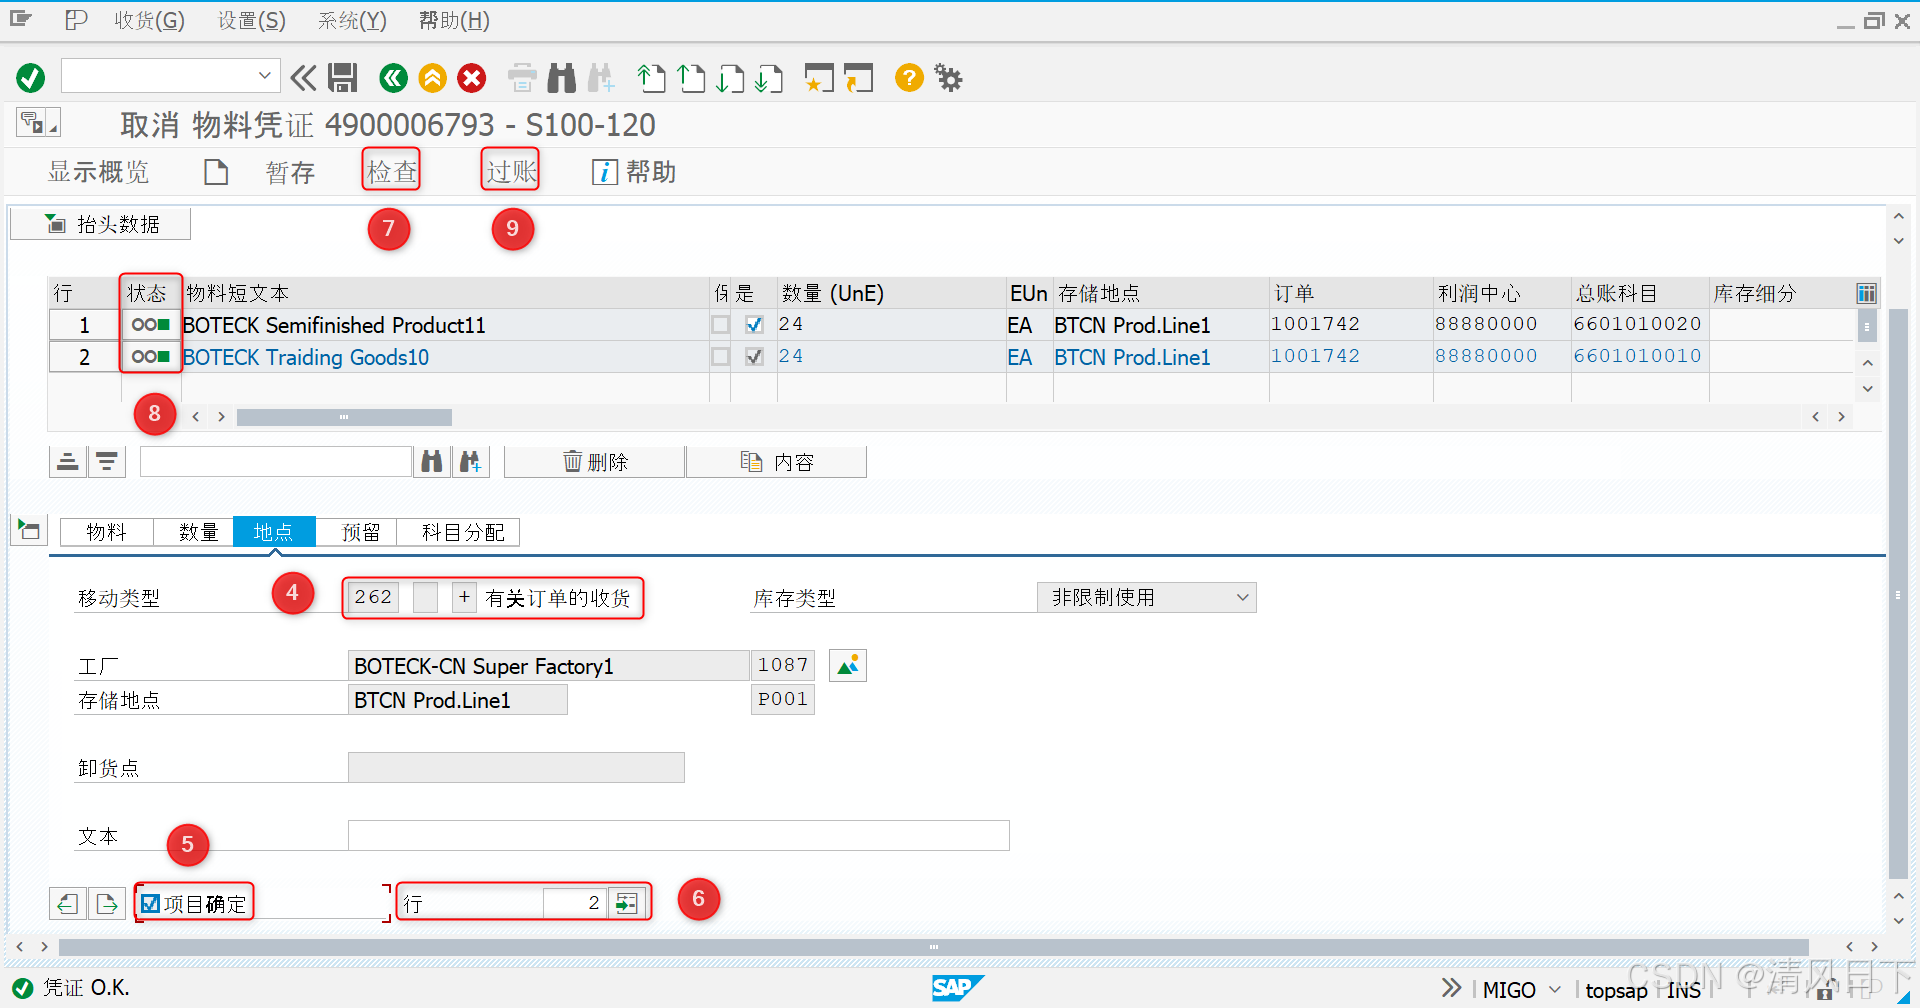The height and width of the screenshot is (1008, 1920).
Task: Open the 帮助(H) menu
Action: coord(454,20)
